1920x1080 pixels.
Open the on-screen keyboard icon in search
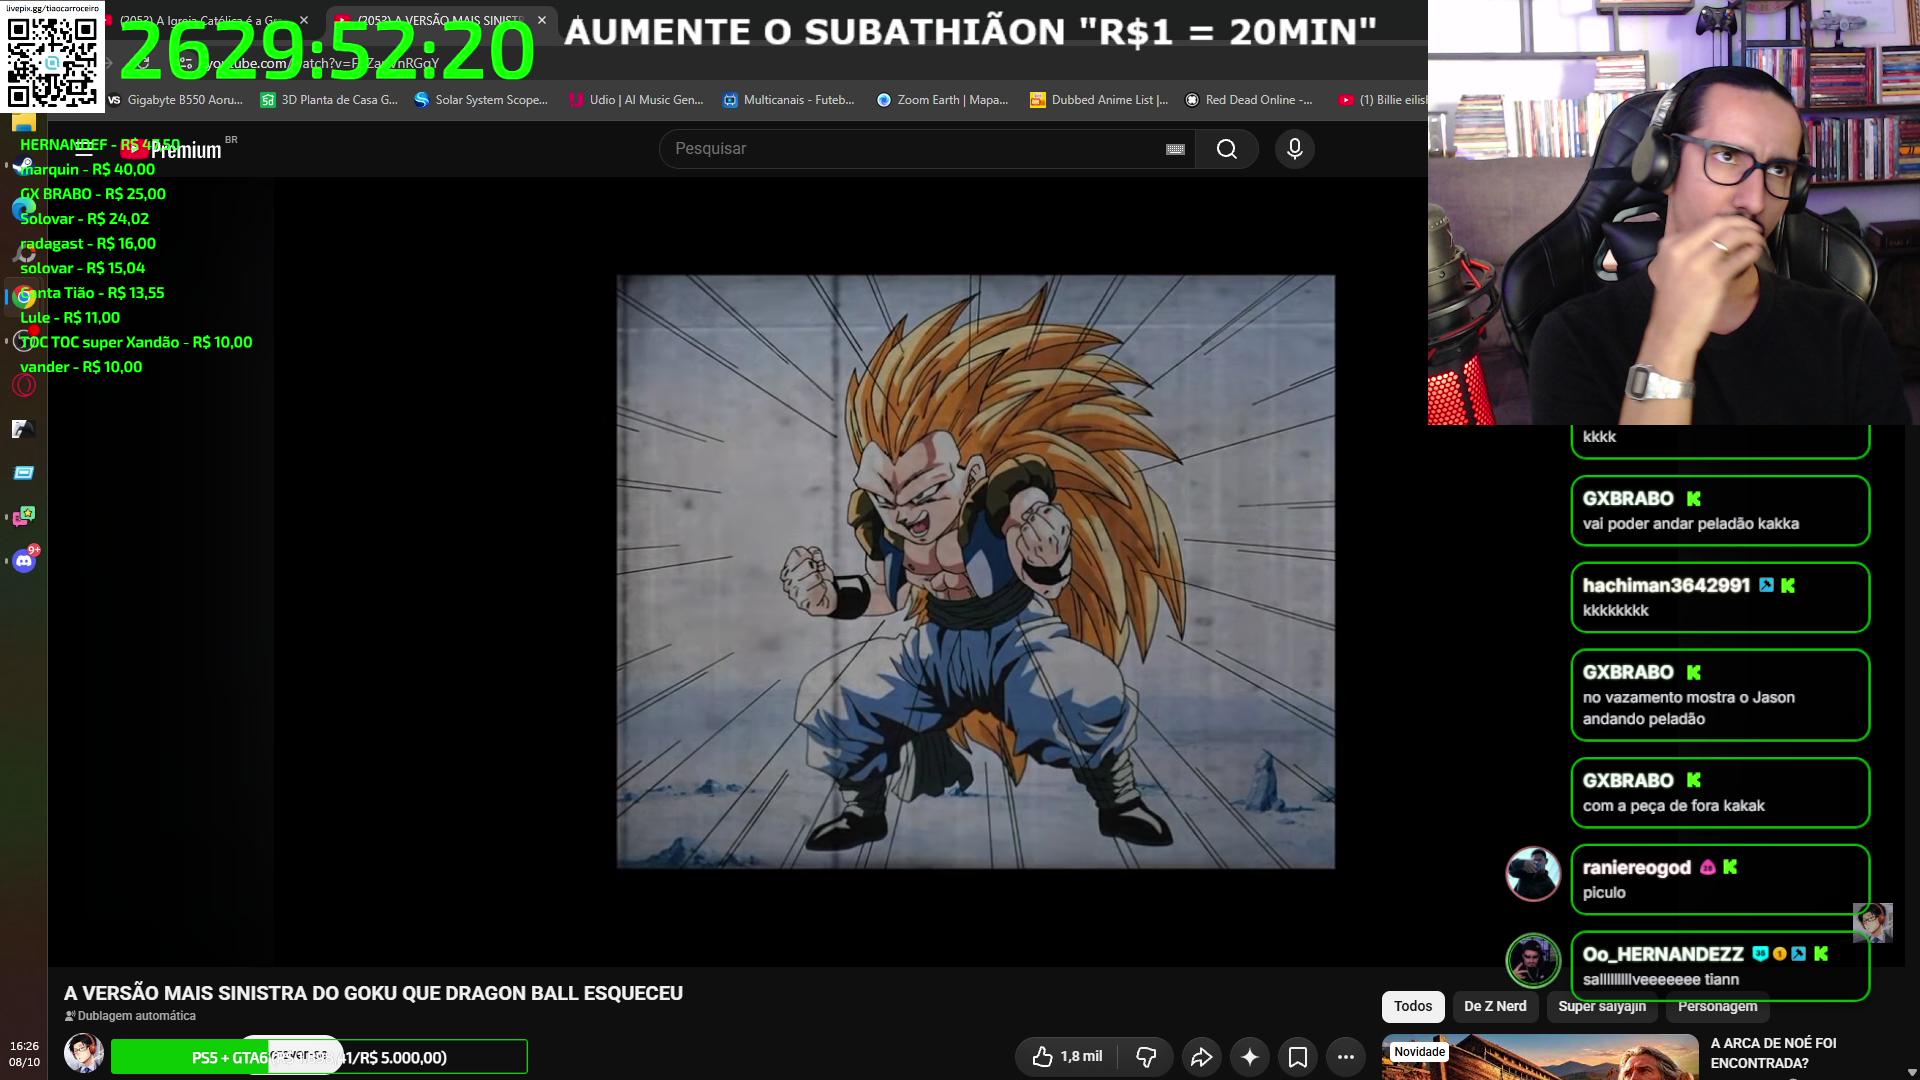click(1175, 149)
